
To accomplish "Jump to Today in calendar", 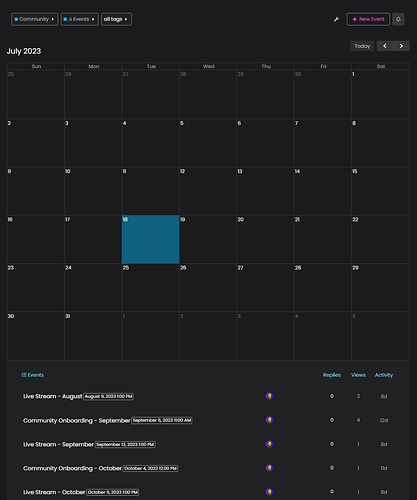I will (x=362, y=46).
